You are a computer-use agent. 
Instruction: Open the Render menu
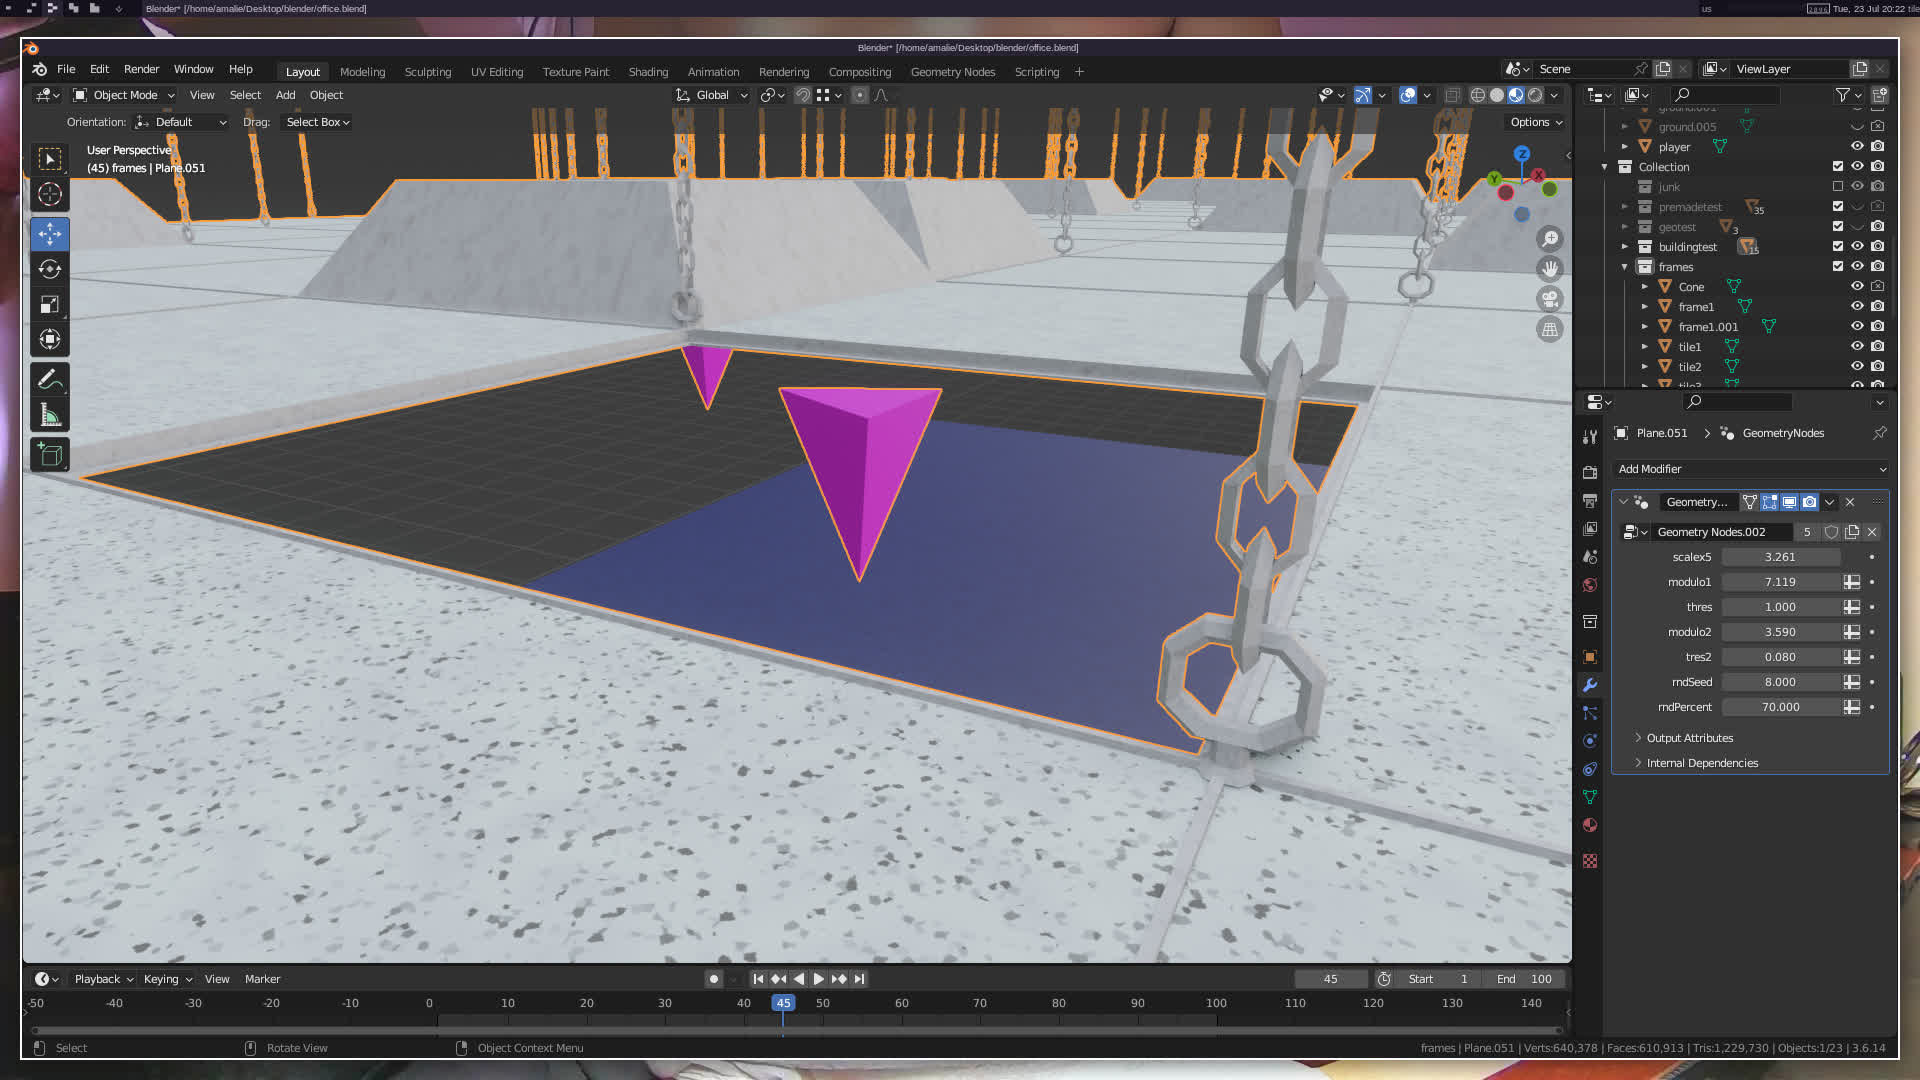(x=141, y=69)
